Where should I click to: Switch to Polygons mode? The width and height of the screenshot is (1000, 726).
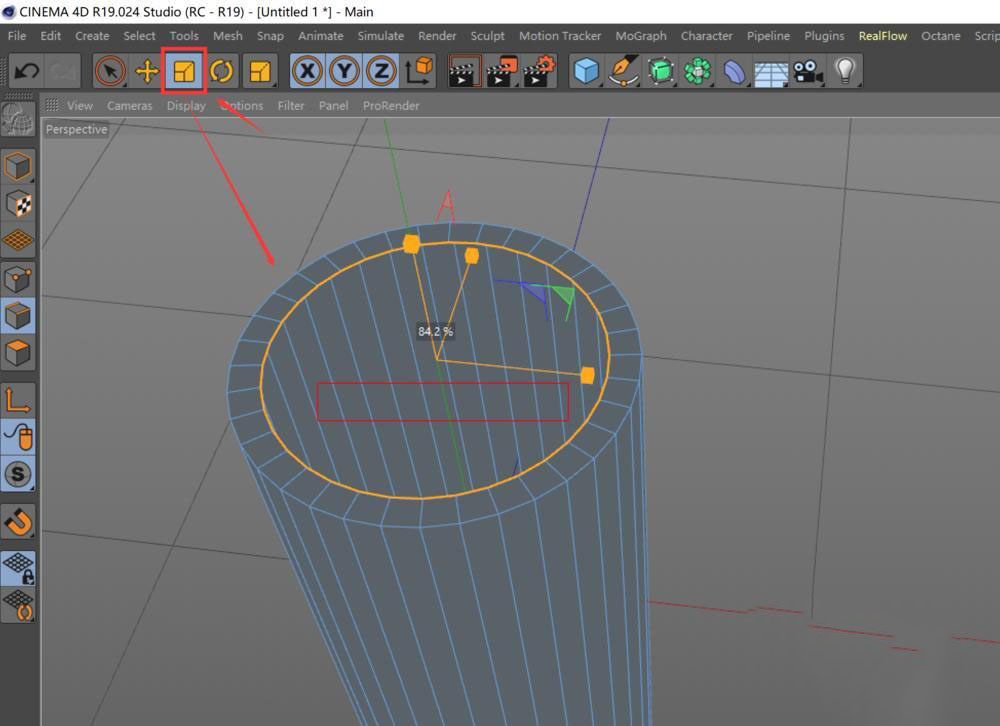click(18, 353)
